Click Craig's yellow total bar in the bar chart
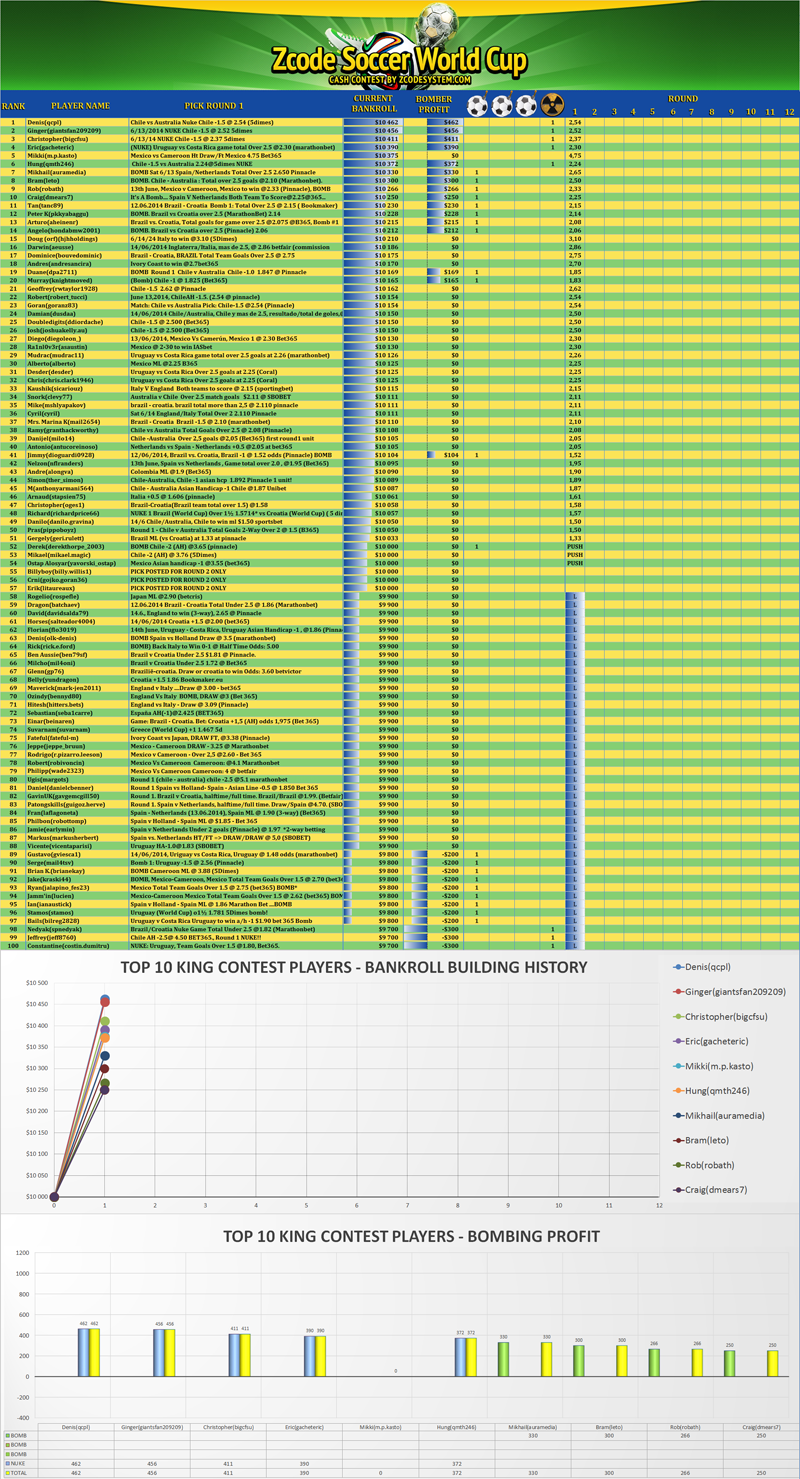The image size is (800, 1479). click(x=772, y=1362)
